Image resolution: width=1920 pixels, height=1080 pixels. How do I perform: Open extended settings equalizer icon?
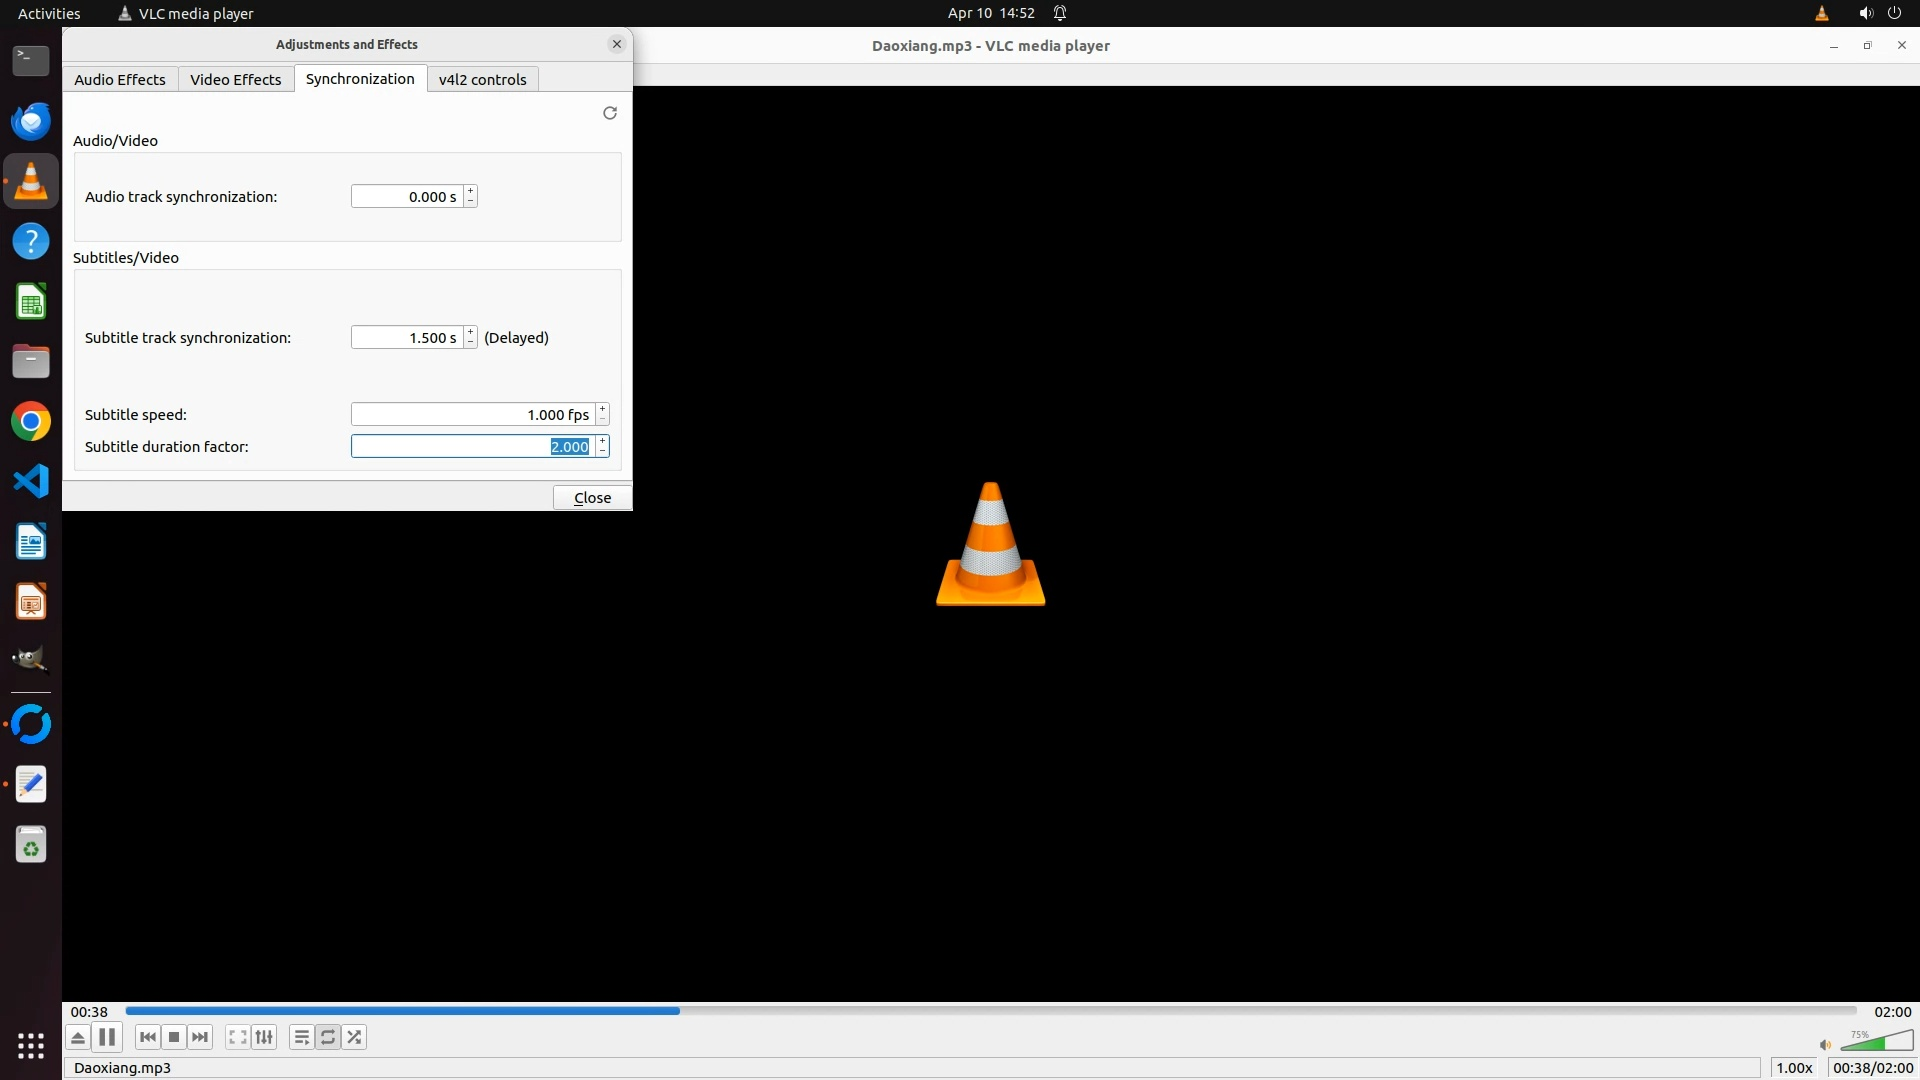(264, 1037)
